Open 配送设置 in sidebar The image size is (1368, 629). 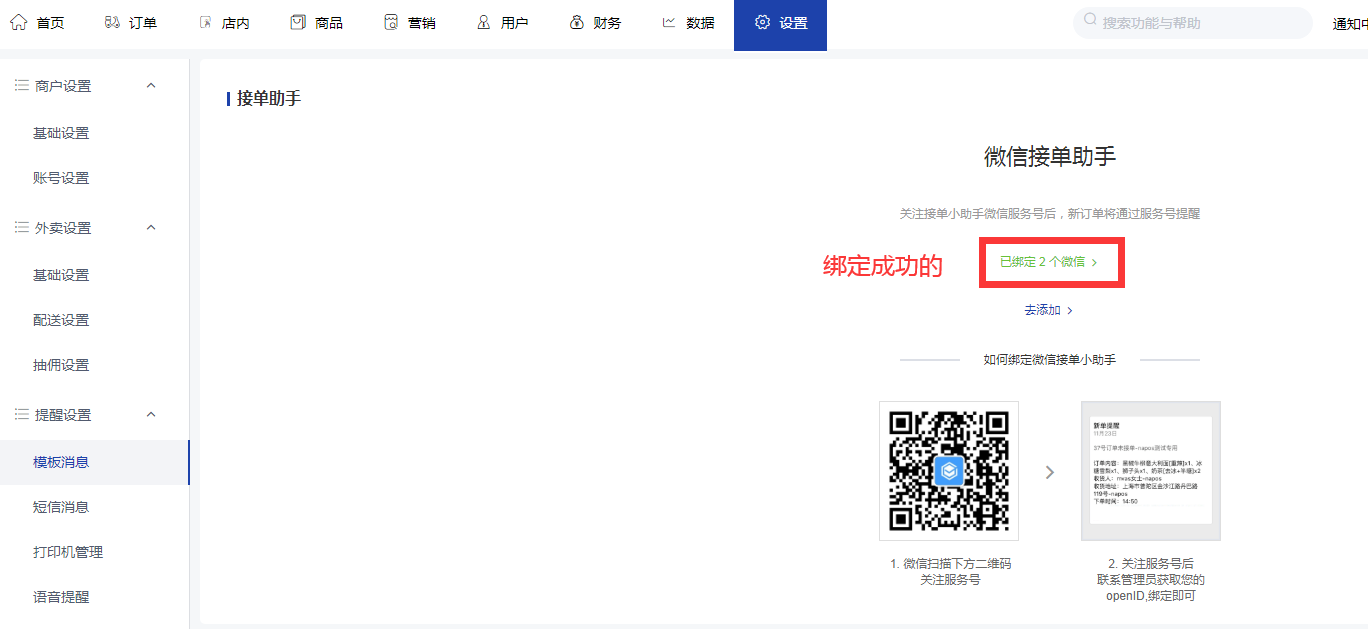point(61,320)
